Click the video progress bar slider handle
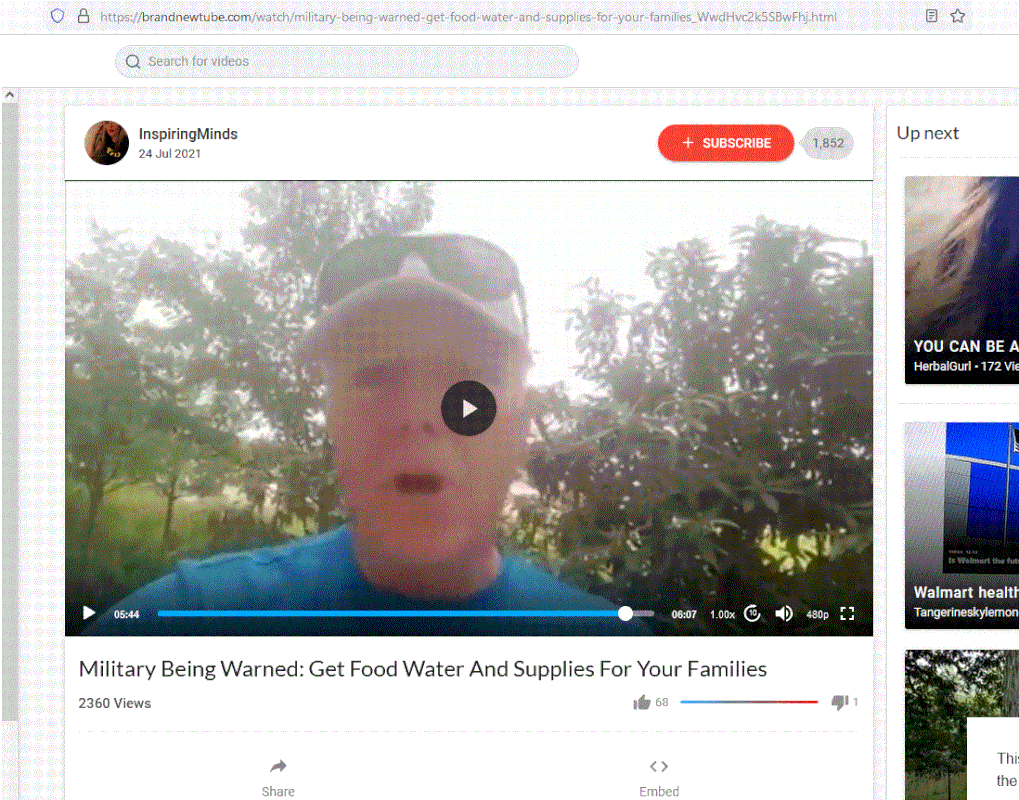This screenshot has width=1019, height=800. 625,613
